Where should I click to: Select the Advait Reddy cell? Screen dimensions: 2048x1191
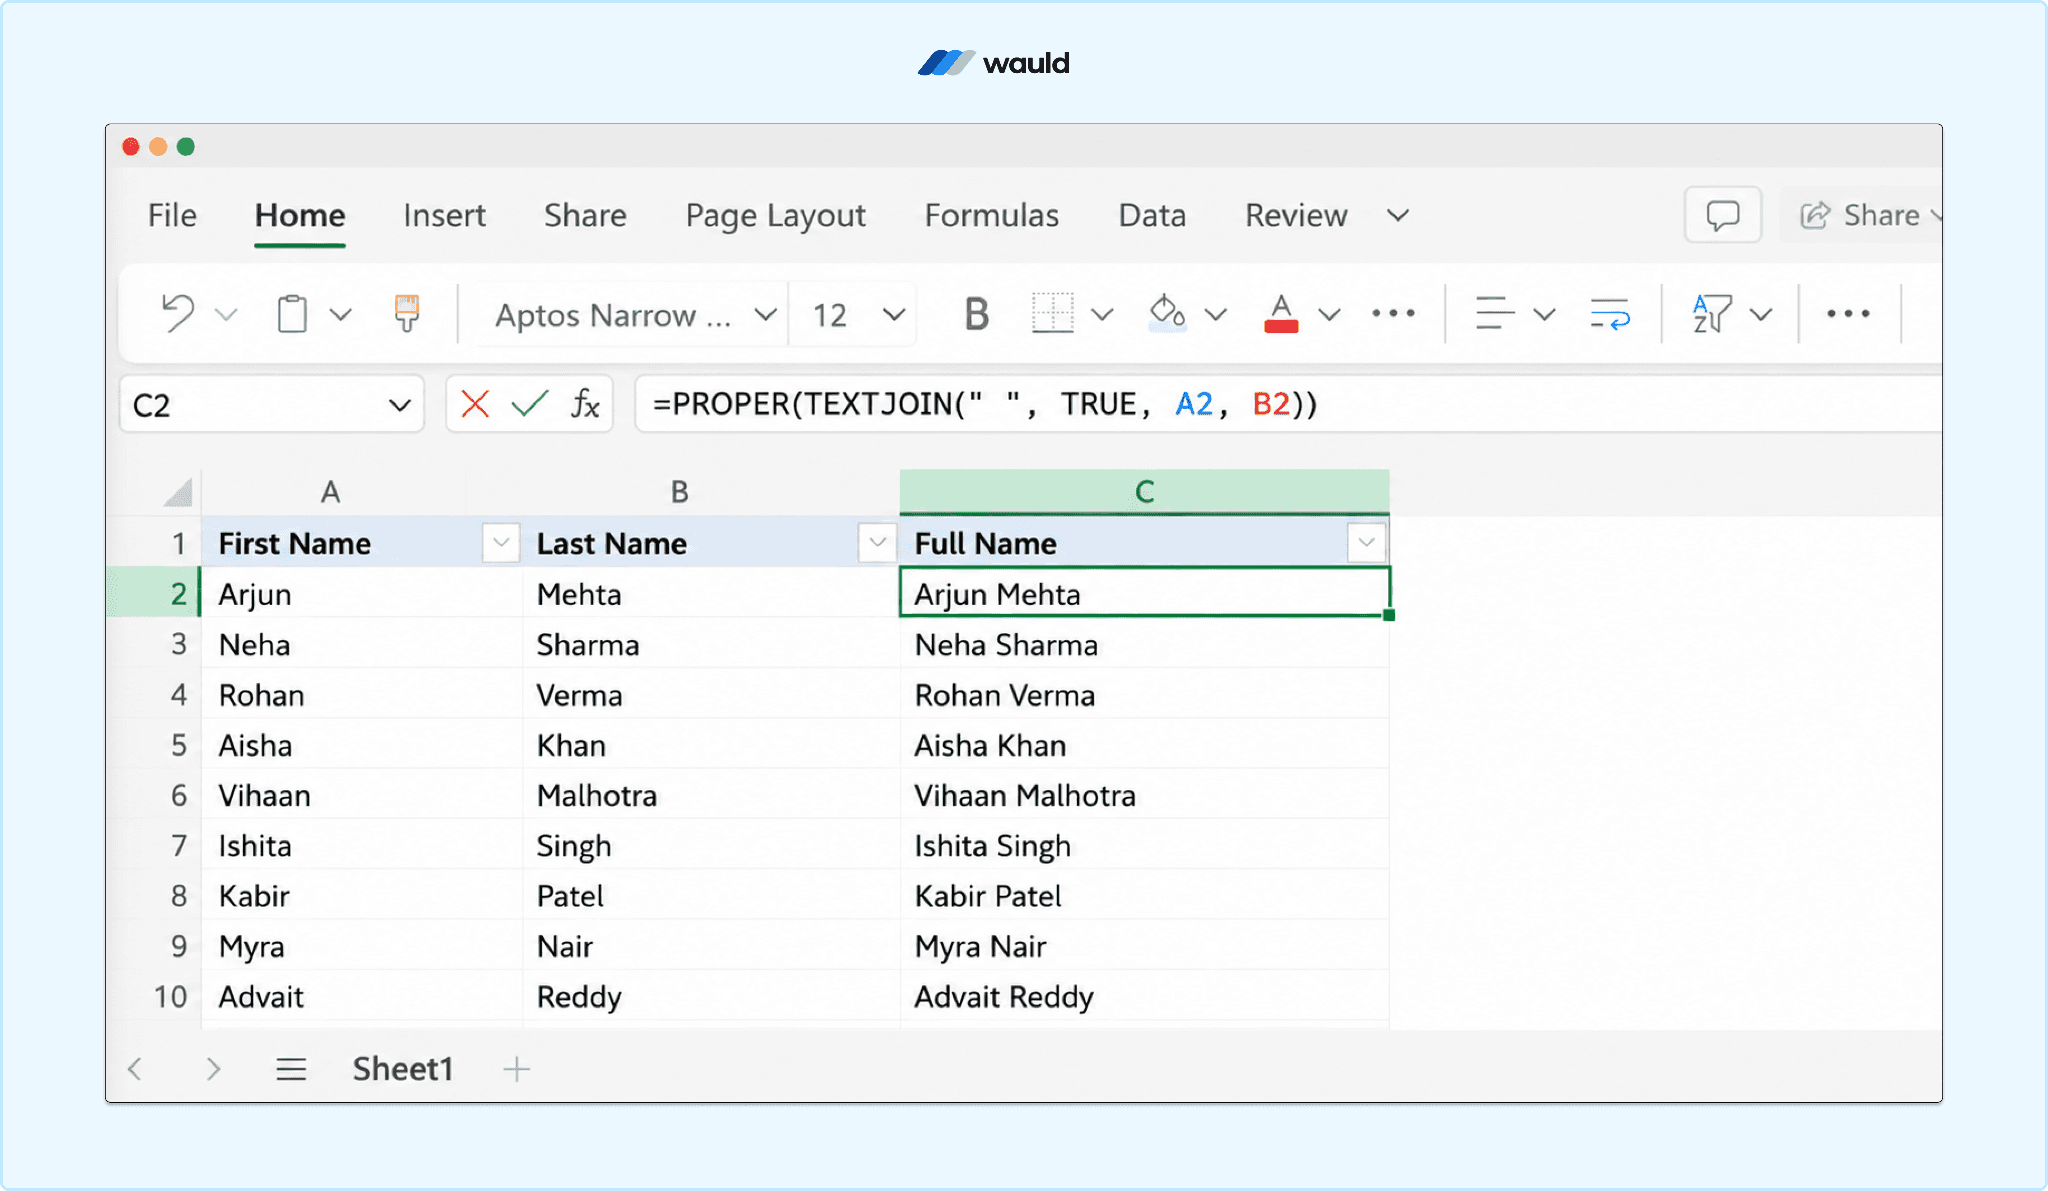(x=1144, y=996)
